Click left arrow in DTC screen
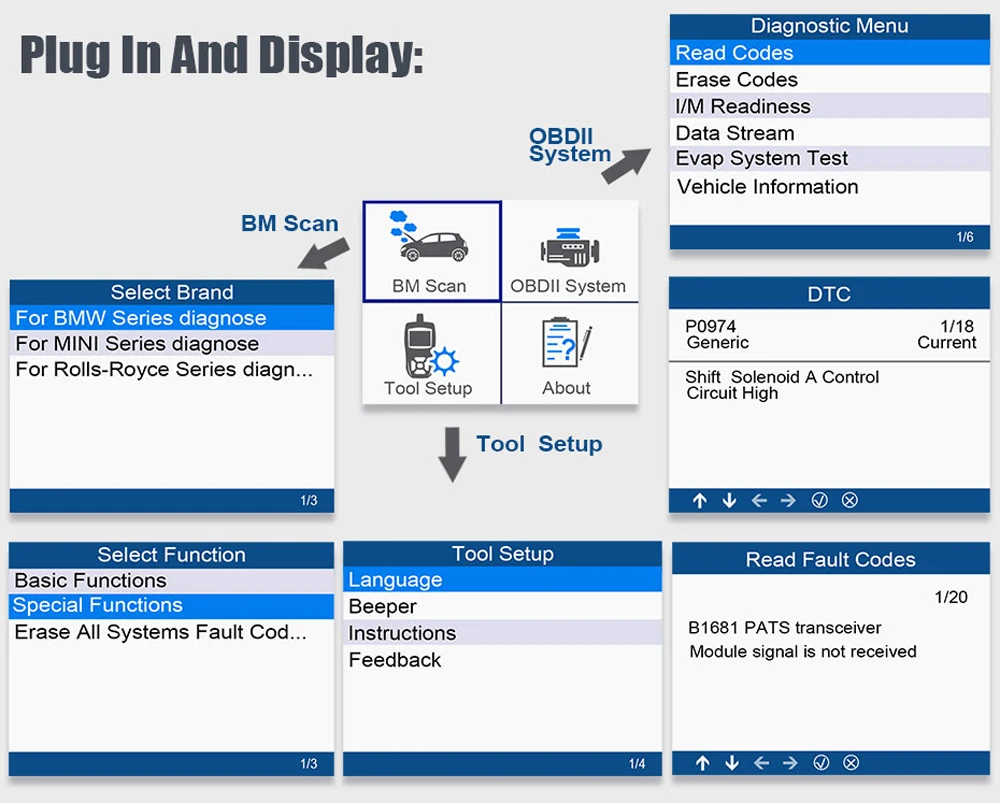Image resolution: width=1000 pixels, height=803 pixels. coord(759,501)
